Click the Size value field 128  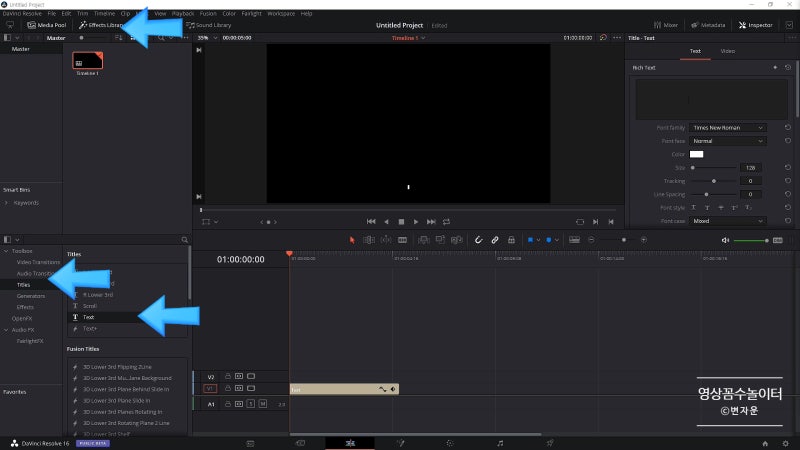(x=751, y=167)
